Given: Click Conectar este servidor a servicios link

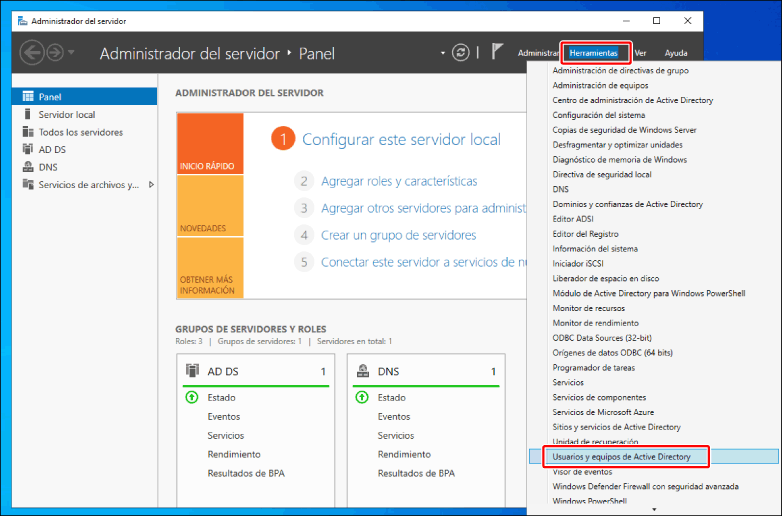Looking at the screenshot, I should click(423, 262).
